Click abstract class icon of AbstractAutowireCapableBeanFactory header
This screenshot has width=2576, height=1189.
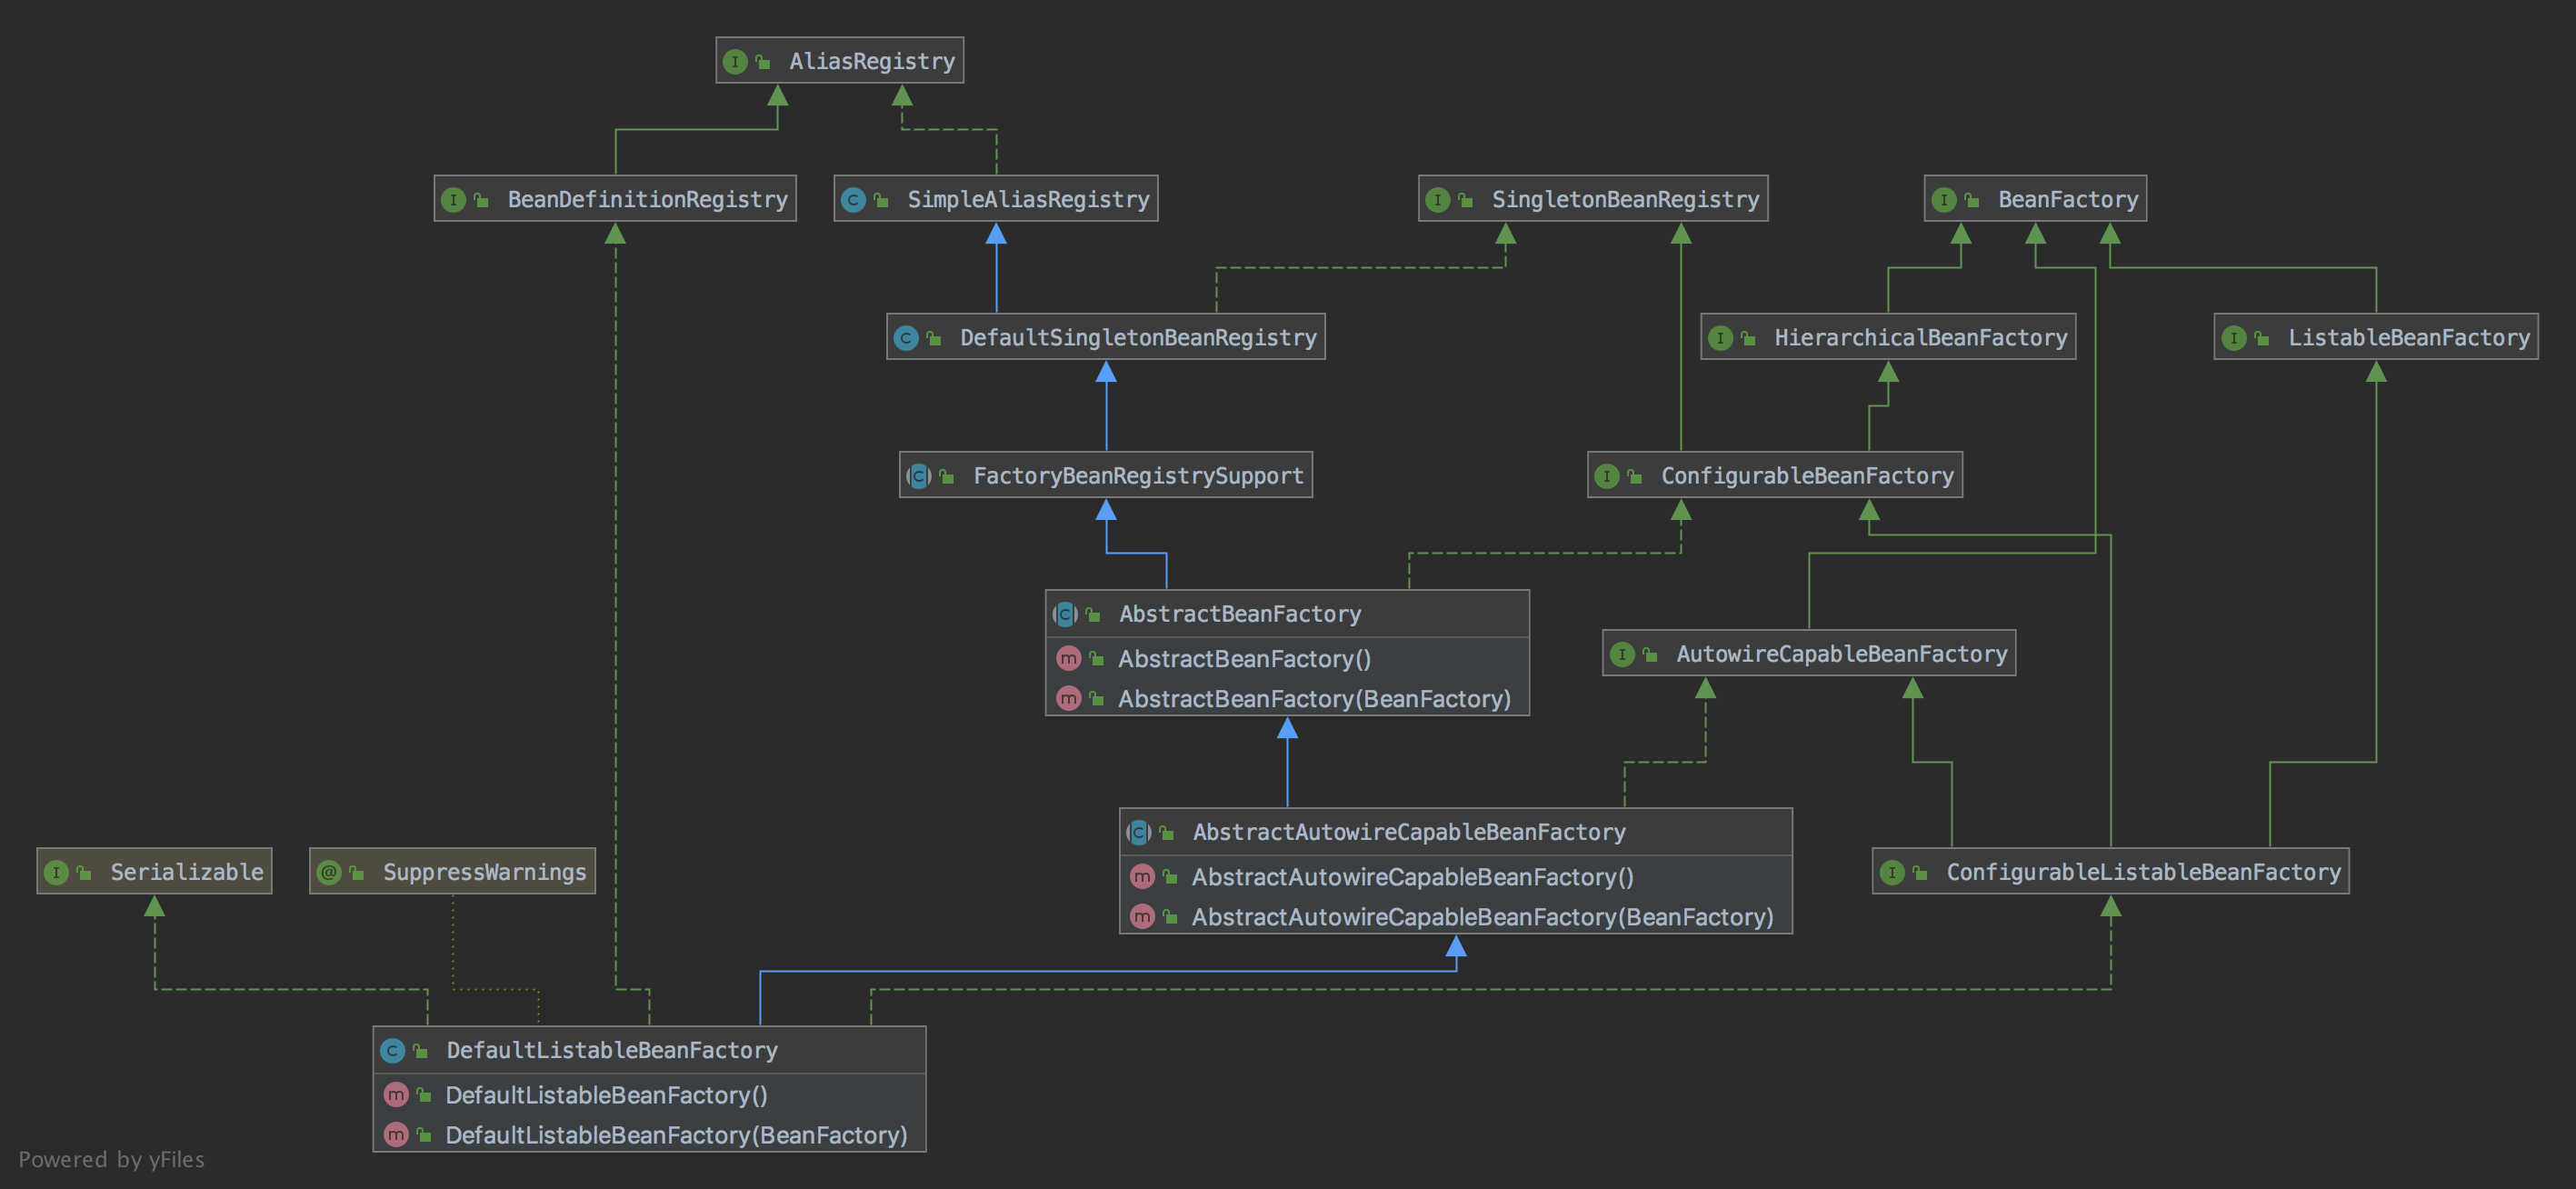tap(1138, 832)
